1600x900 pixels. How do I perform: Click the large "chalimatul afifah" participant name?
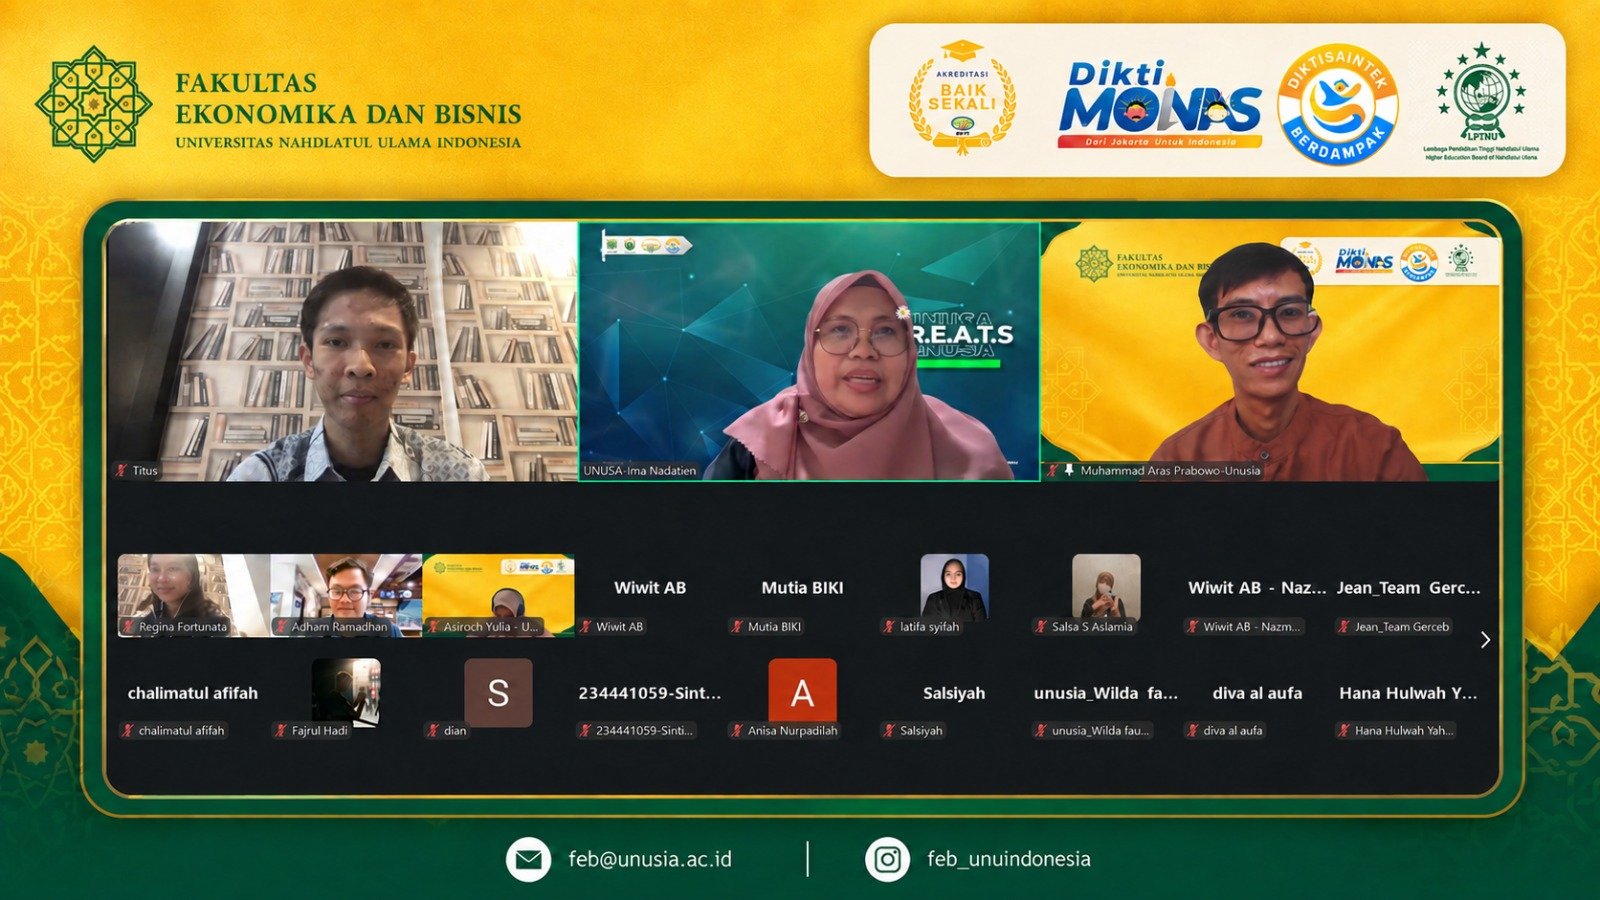193,693
